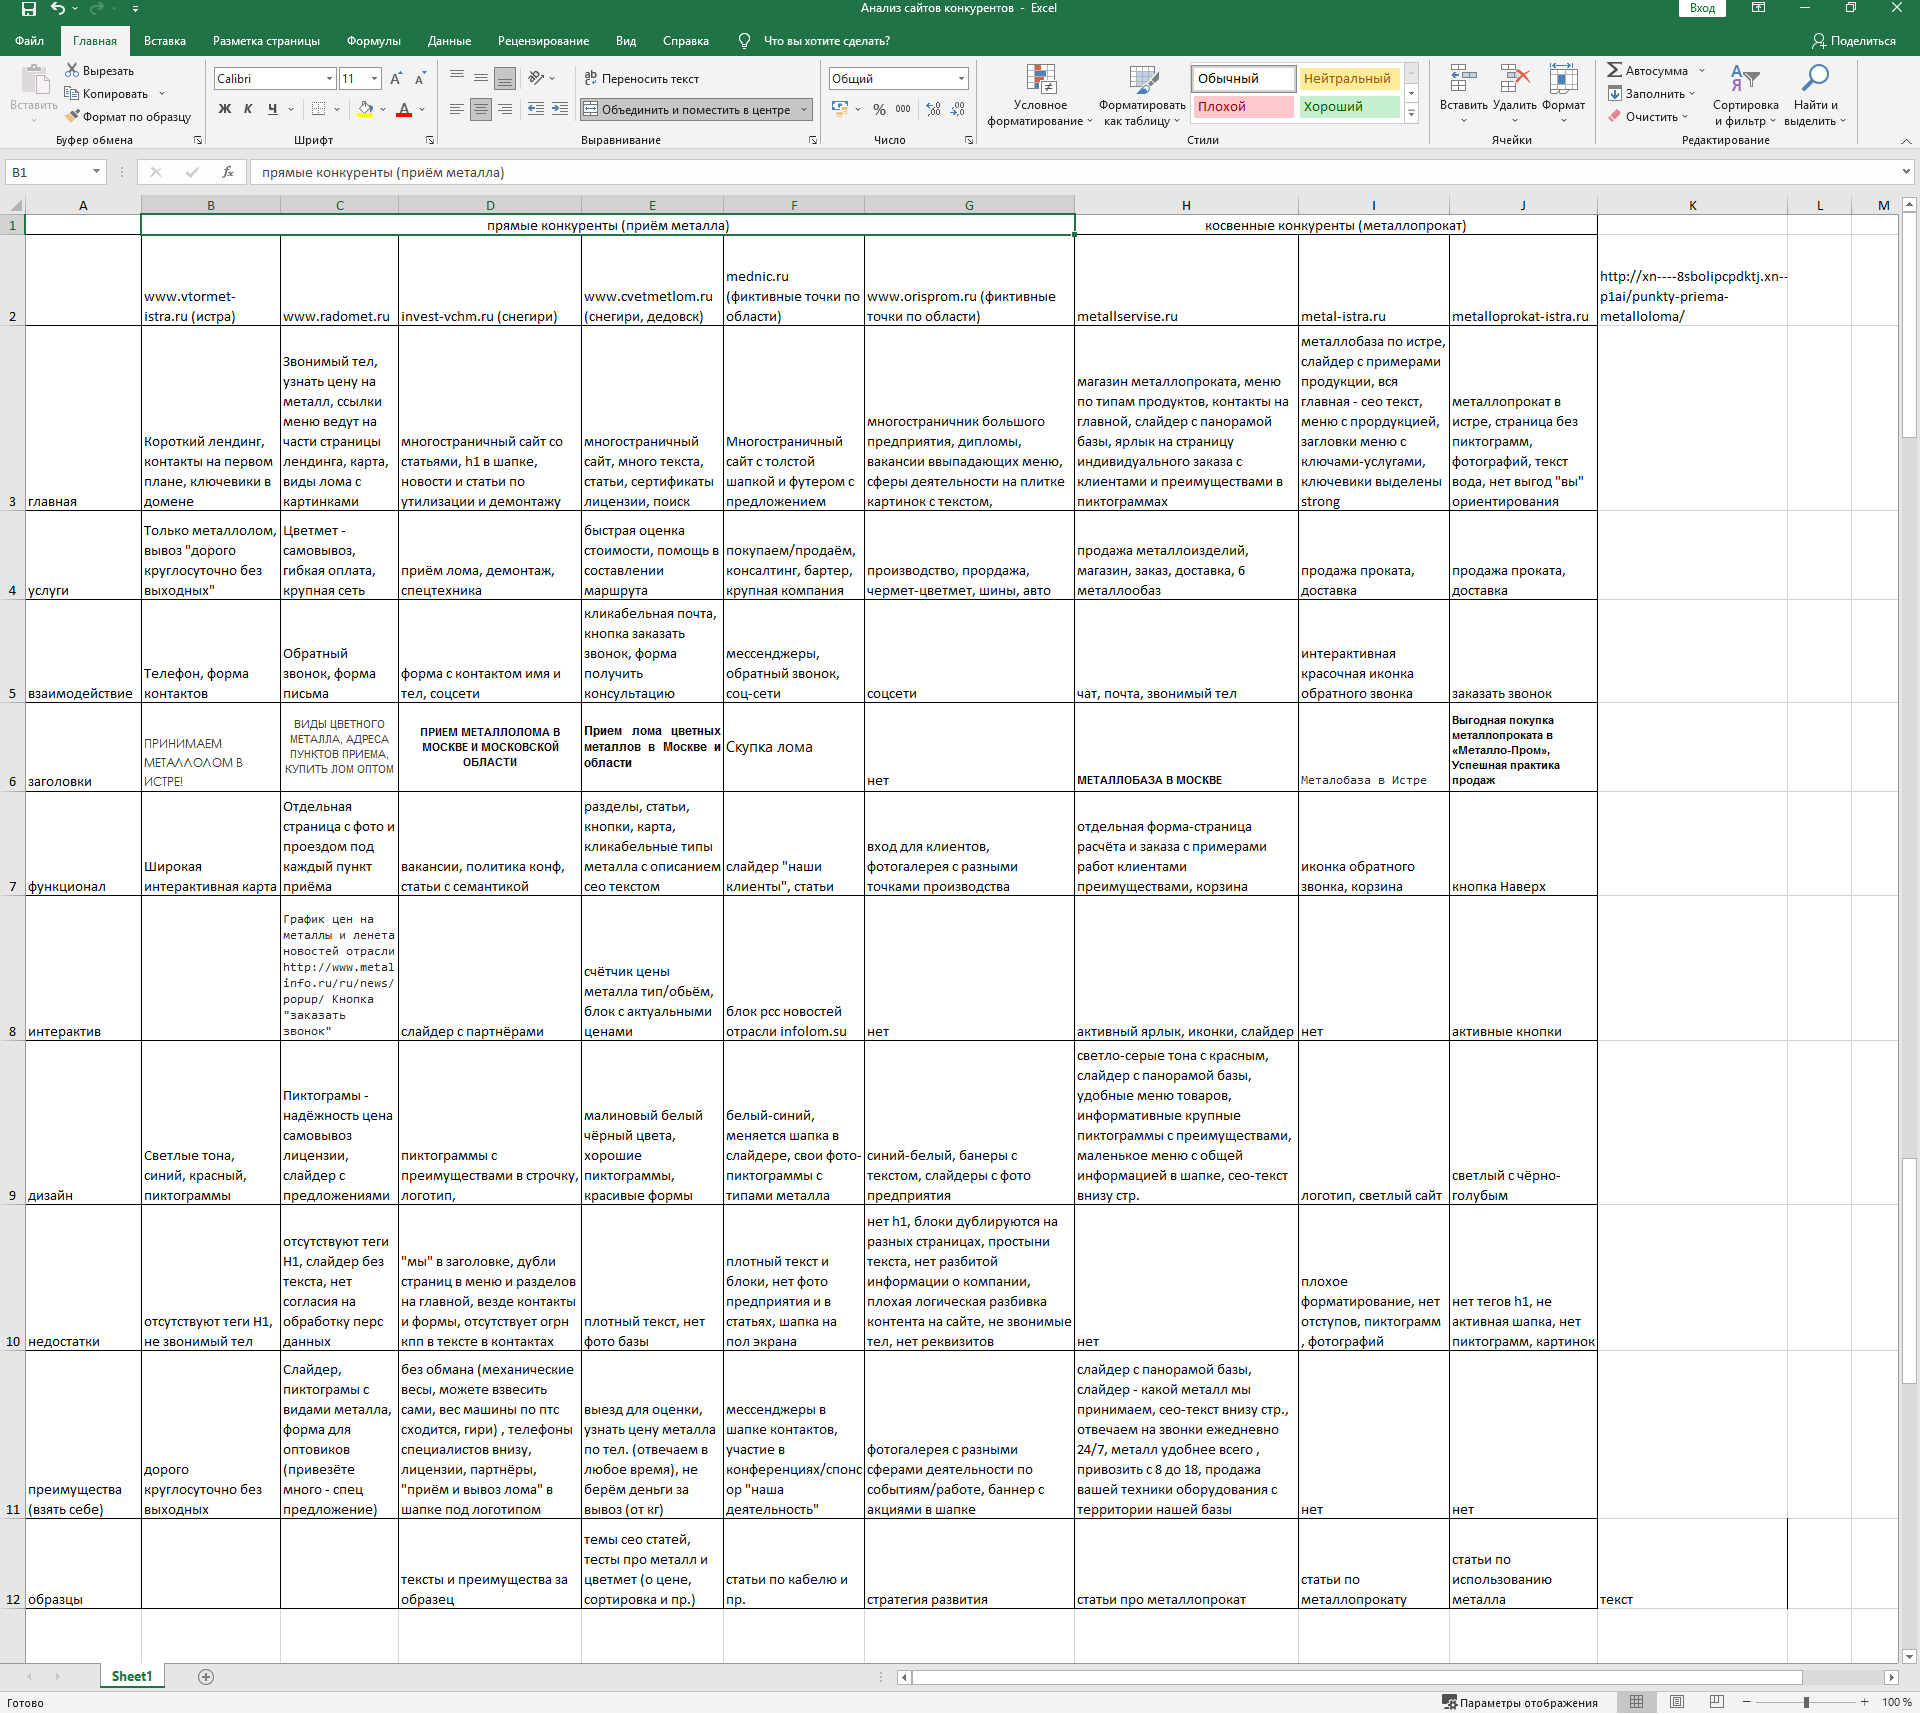
Task: Expand the formula bar
Action: (1906, 172)
